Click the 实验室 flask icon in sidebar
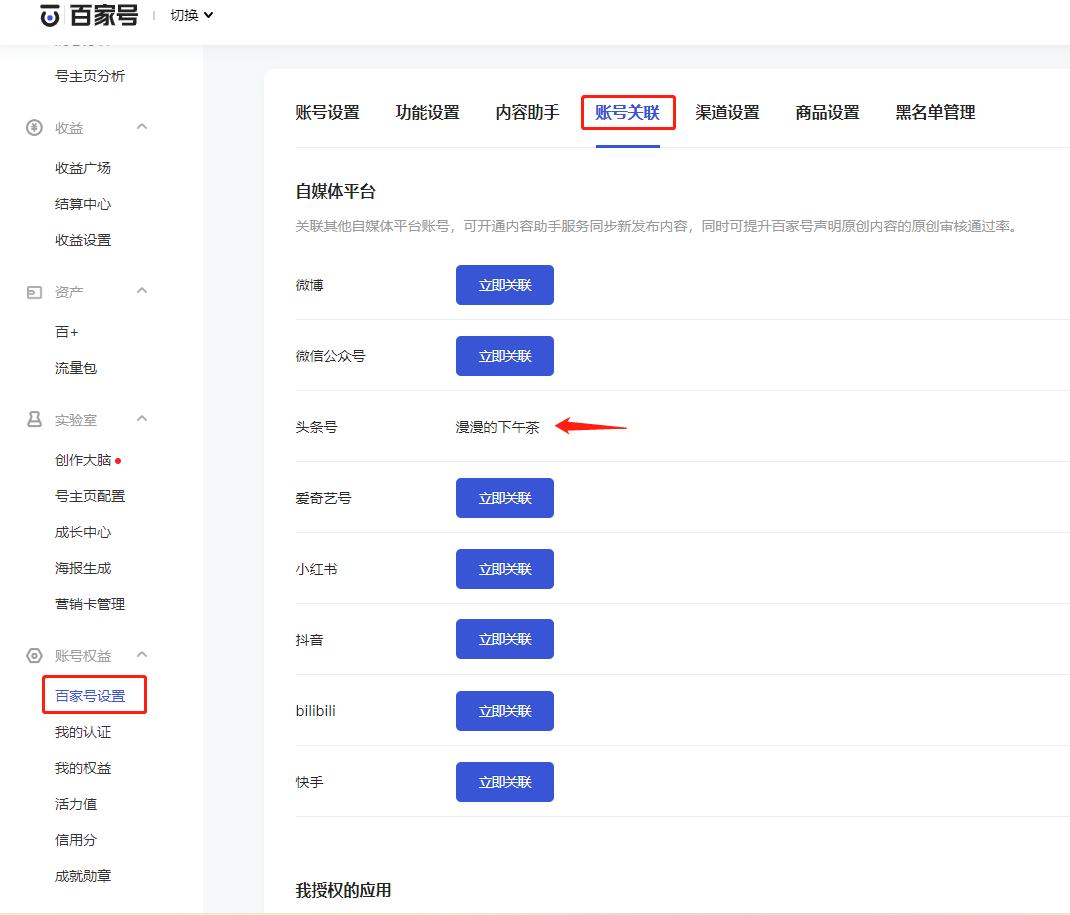 35,419
